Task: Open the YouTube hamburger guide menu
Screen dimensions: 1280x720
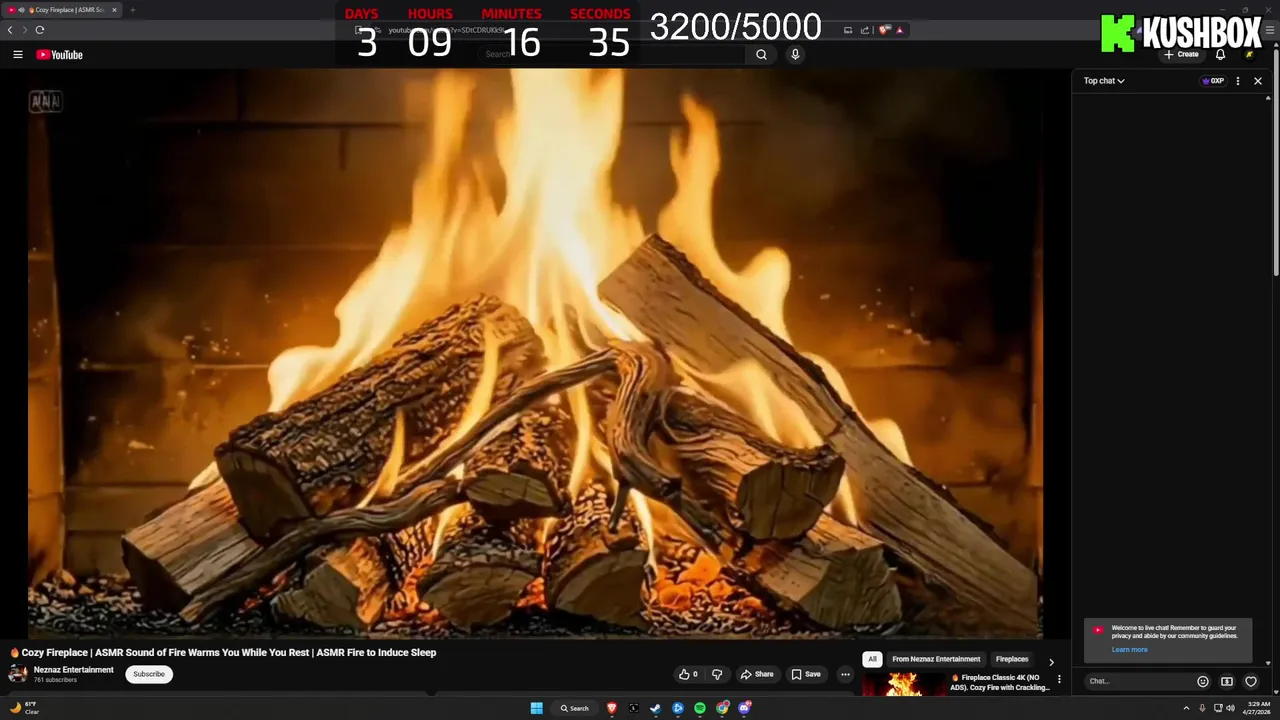Action: (17, 55)
